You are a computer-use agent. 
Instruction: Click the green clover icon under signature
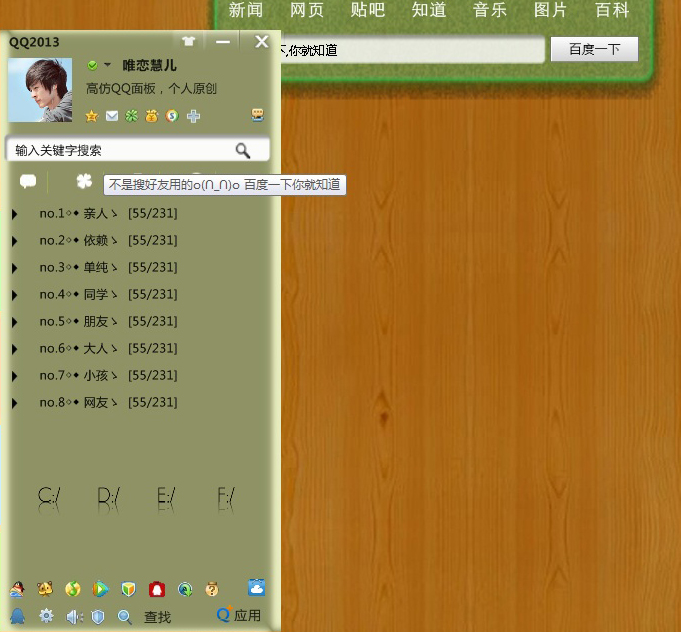[x=132, y=116]
